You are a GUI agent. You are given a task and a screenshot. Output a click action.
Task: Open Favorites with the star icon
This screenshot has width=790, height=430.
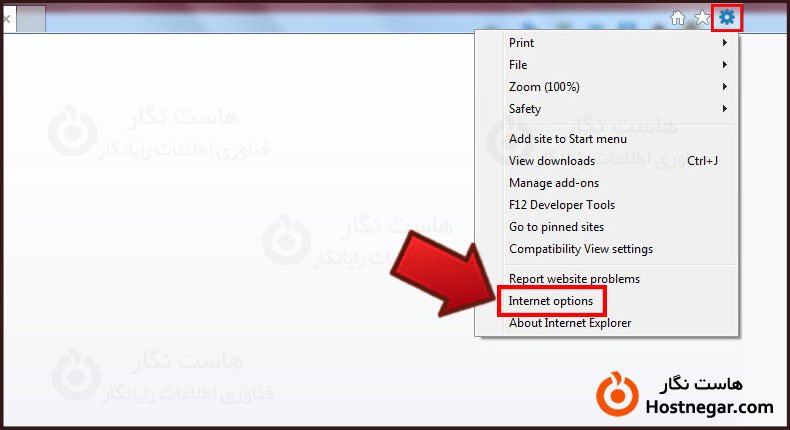point(702,18)
